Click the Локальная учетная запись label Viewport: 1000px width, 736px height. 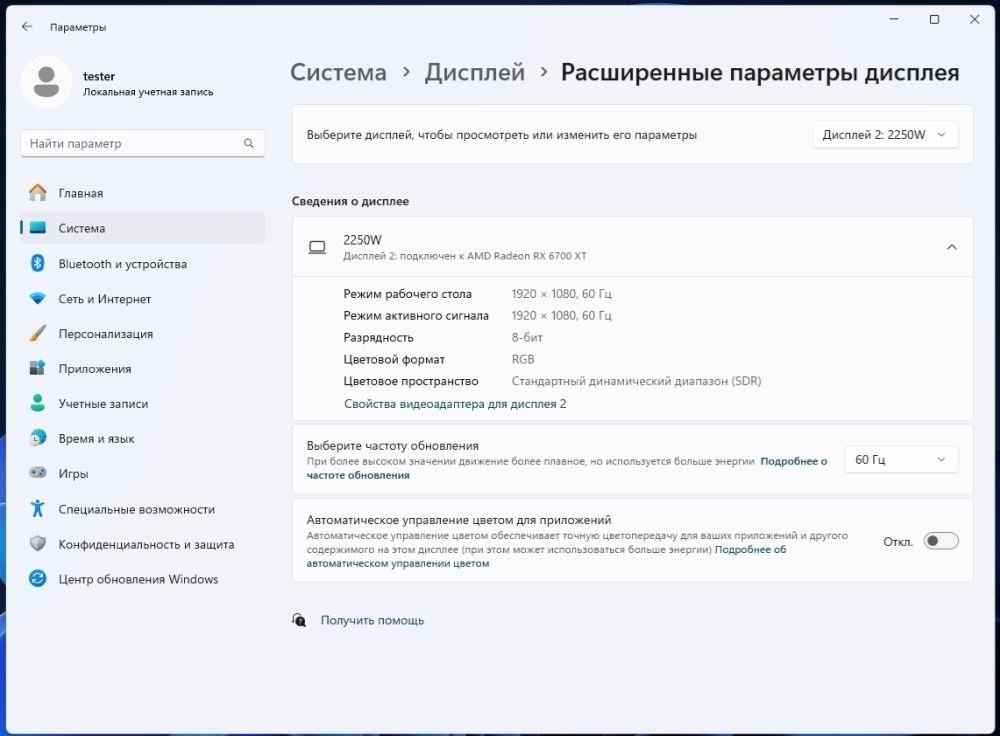point(148,92)
